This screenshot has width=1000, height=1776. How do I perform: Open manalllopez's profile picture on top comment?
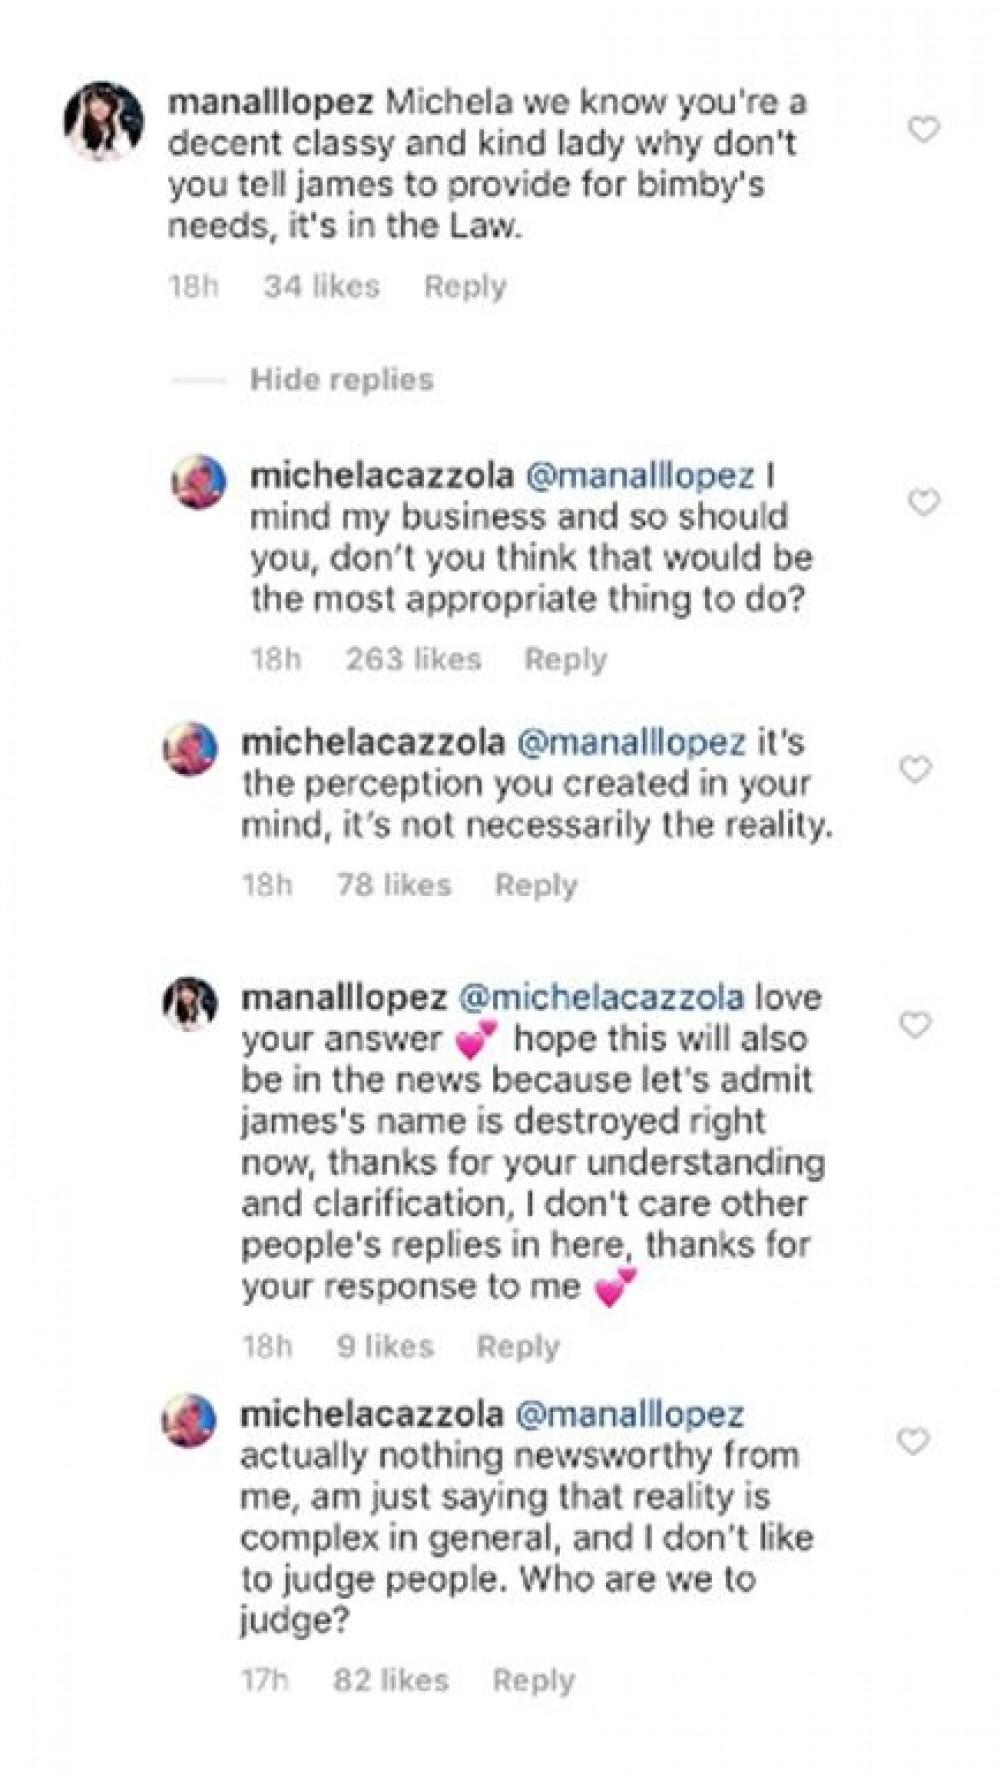(104, 121)
